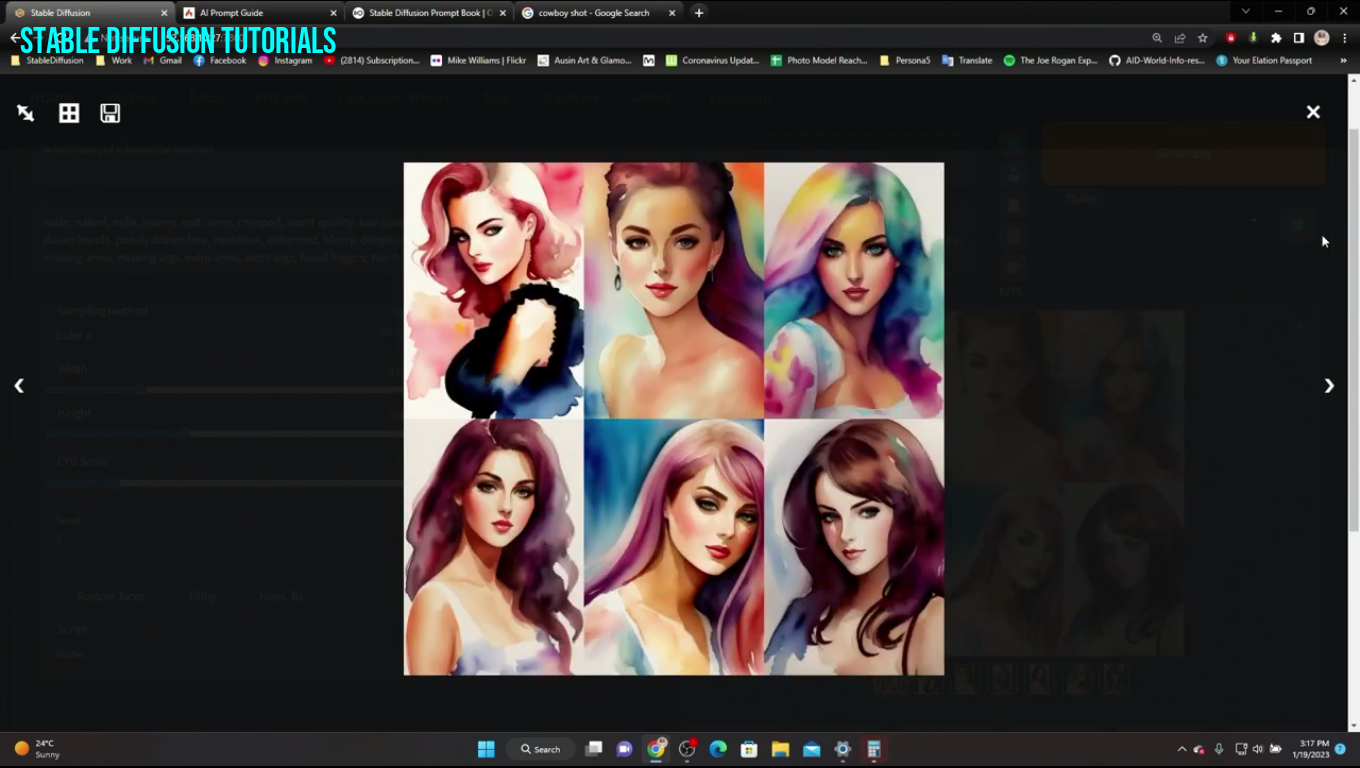
Task: Switch to the AI Prompt Guide tab
Action: coord(259,13)
